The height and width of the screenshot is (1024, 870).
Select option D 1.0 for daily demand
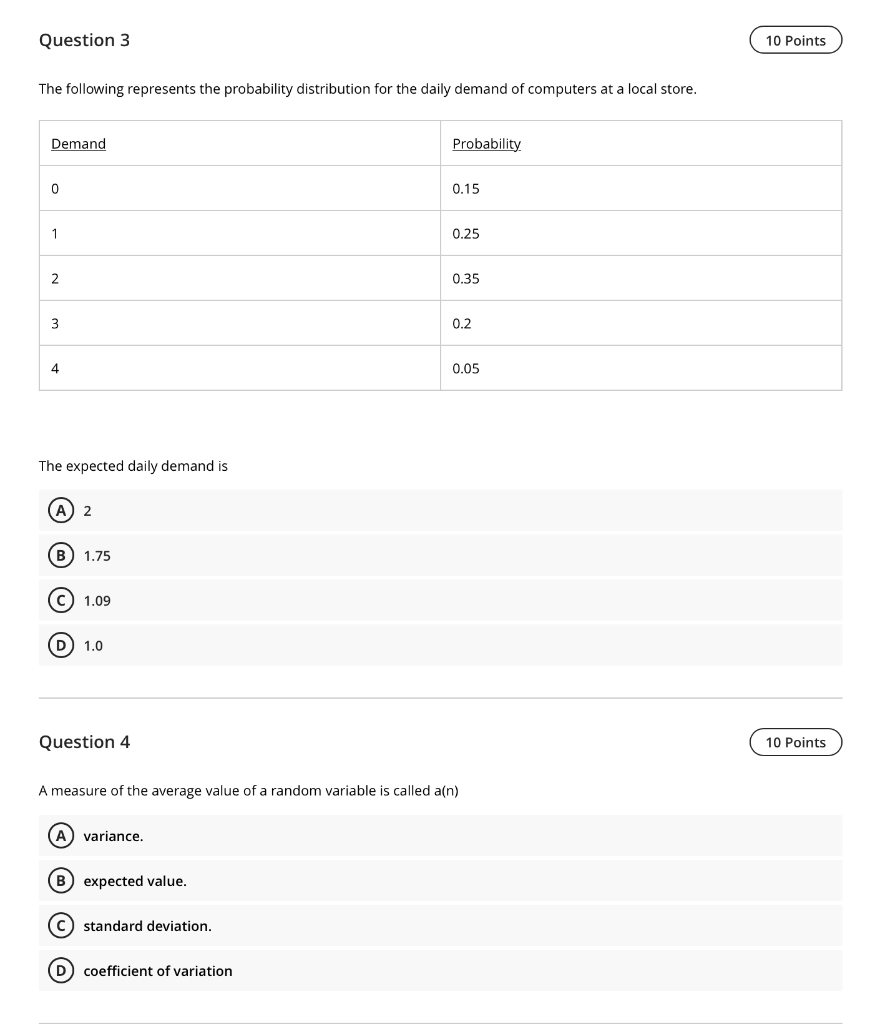[x=440, y=645]
